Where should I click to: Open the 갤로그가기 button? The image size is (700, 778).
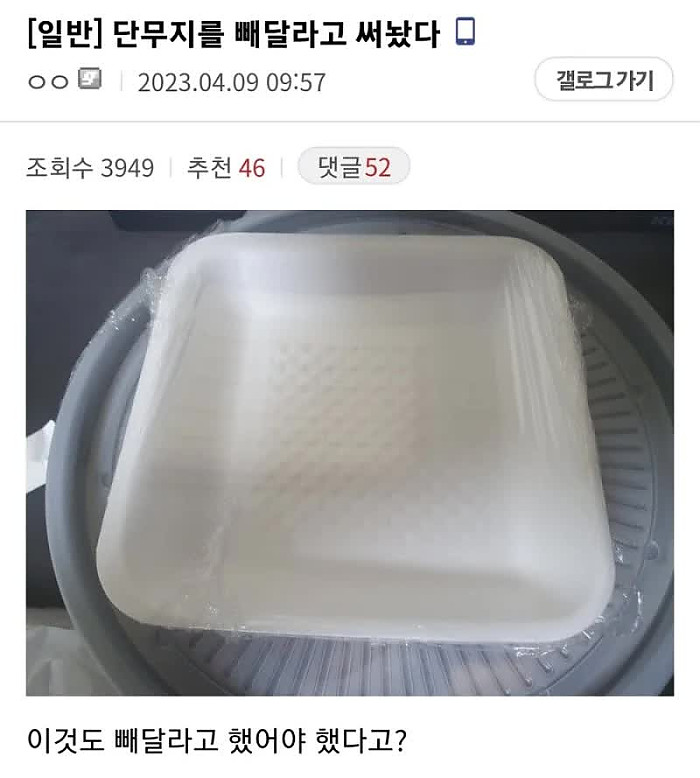pos(603,79)
